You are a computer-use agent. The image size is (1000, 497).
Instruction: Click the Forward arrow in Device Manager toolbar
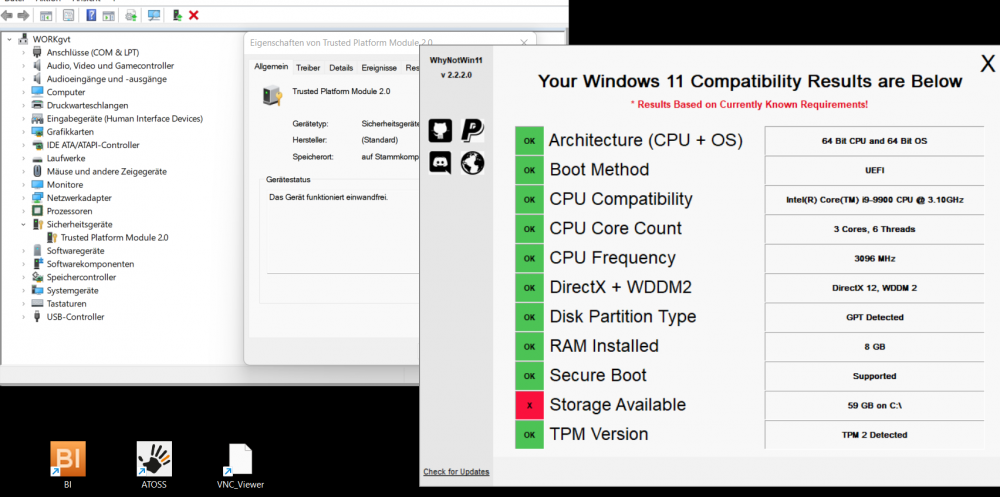point(23,15)
